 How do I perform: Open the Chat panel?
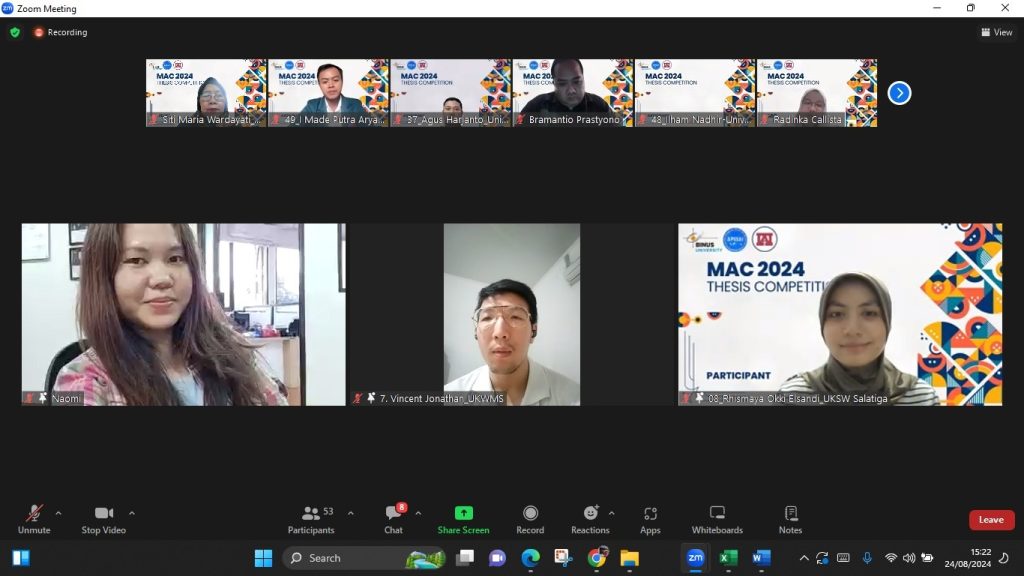[x=394, y=518]
